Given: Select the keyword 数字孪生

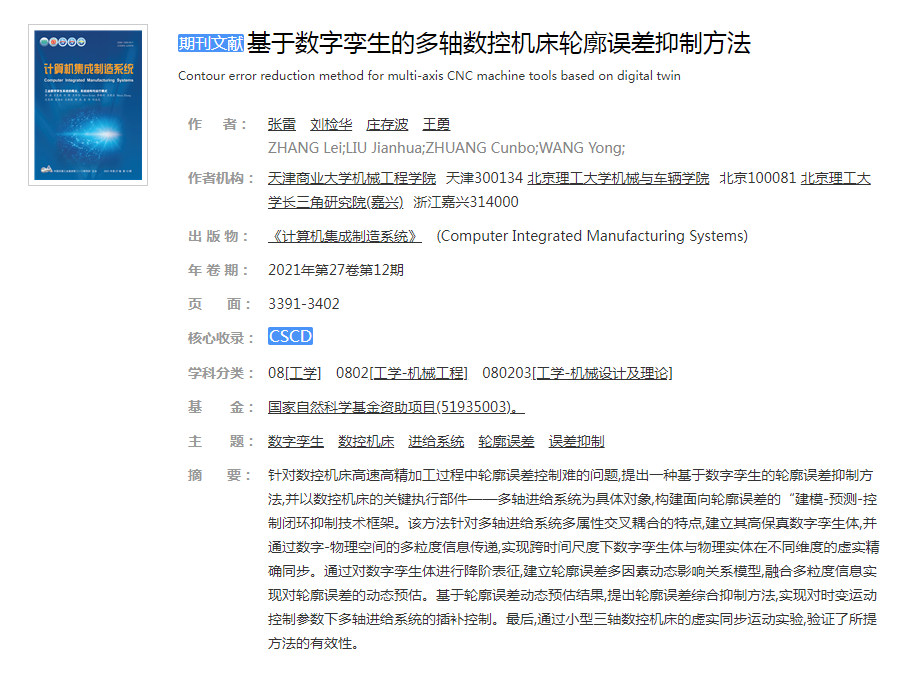Looking at the screenshot, I should coord(296,441).
